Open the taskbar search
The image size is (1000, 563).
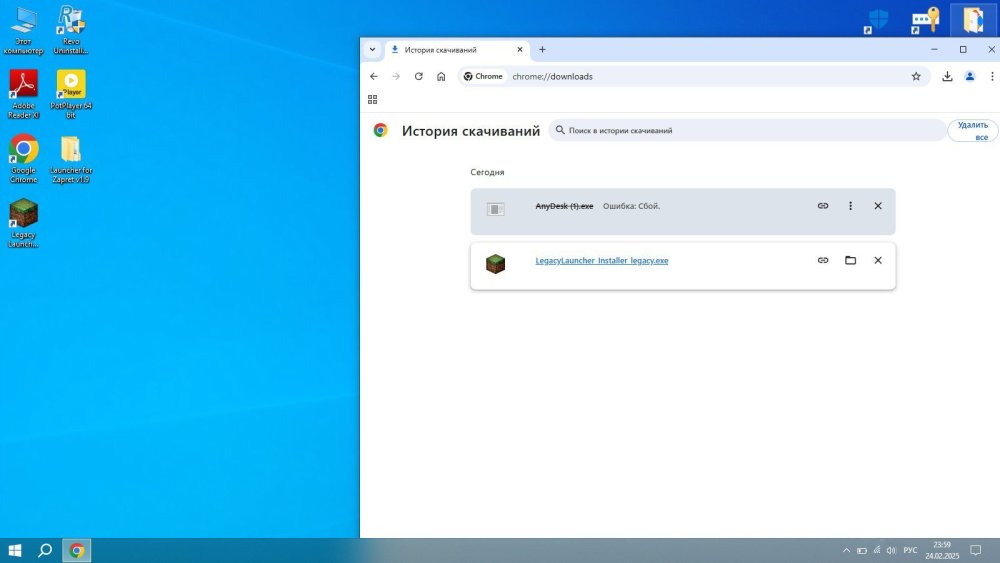[x=45, y=550]
